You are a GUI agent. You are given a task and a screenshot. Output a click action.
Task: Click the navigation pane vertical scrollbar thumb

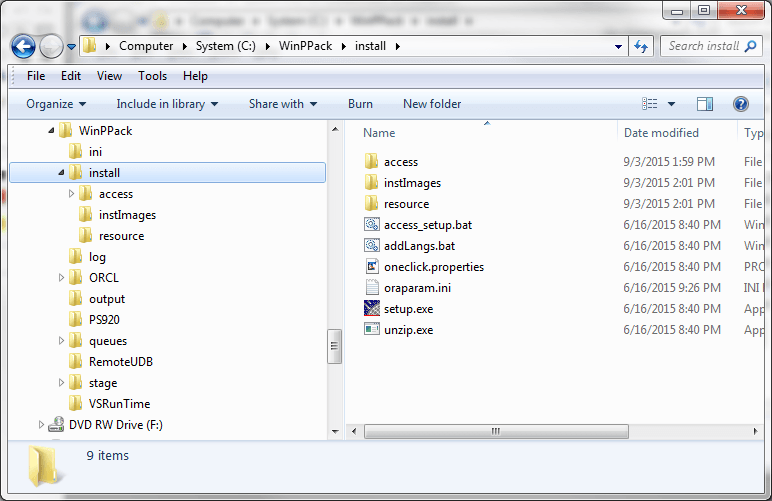tap(334, 346)
